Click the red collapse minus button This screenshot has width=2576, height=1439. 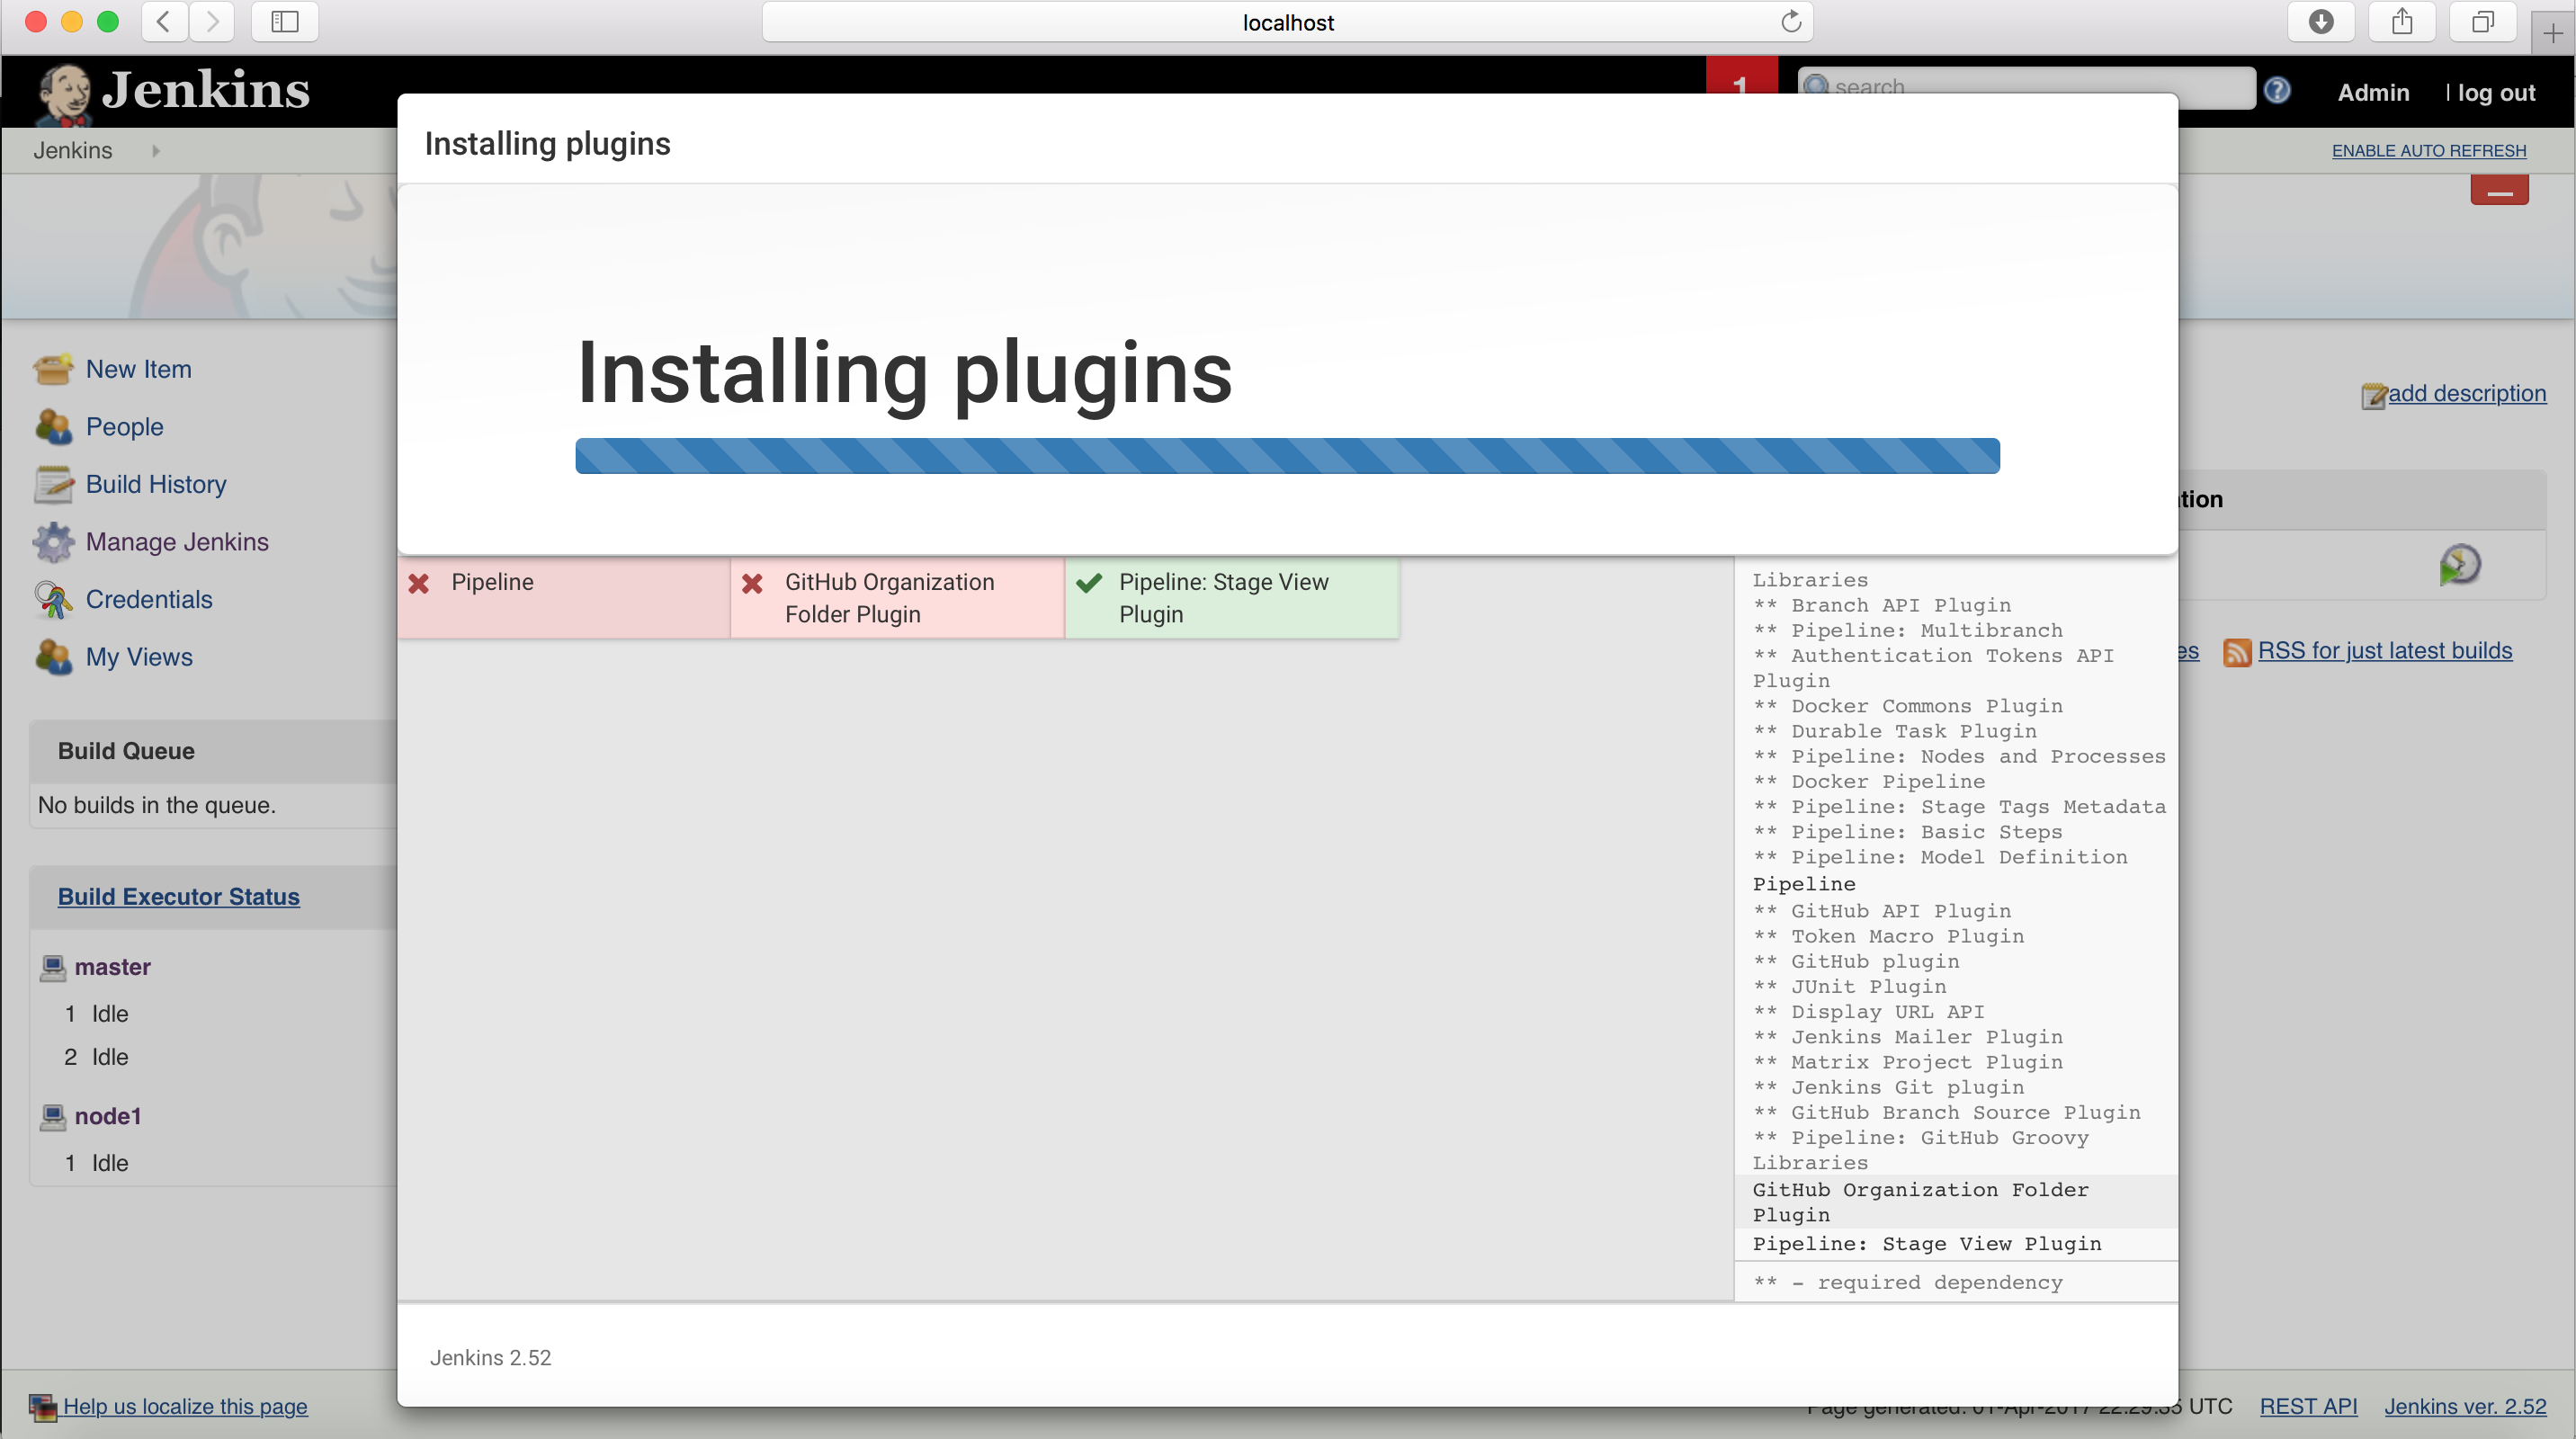pyautogui.click(x=2499, y=190)
